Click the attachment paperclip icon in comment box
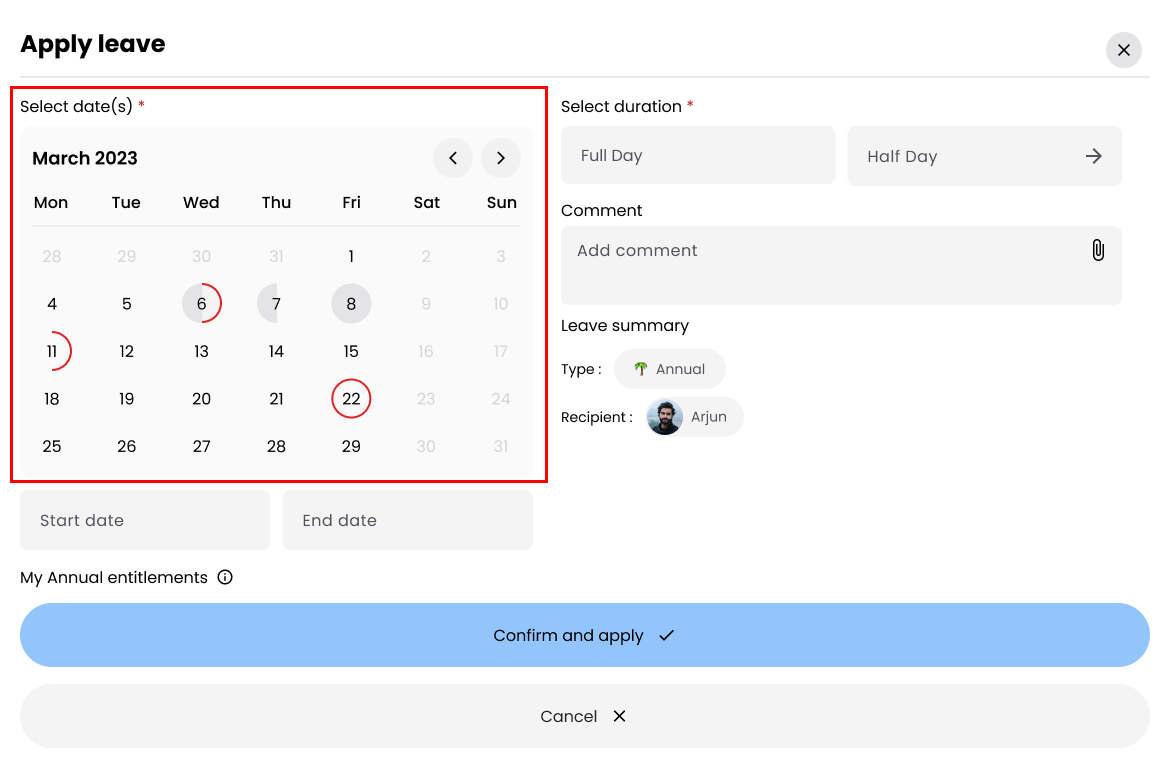Screen dimensions: 1170x772 (x=1097, y=249)
